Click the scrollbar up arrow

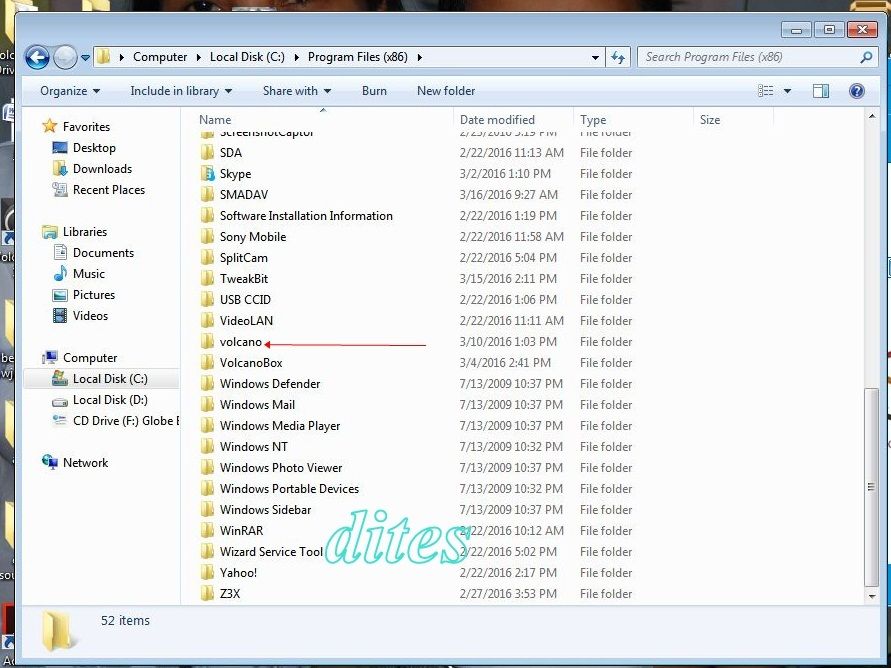(x=871, y=116)
